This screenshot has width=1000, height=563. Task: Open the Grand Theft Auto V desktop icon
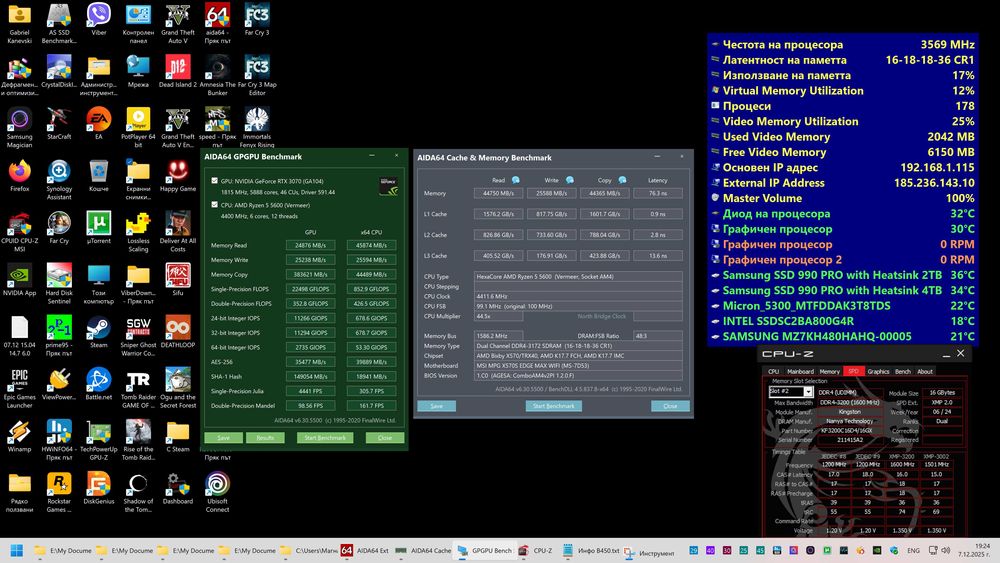[x=178, y=24]
